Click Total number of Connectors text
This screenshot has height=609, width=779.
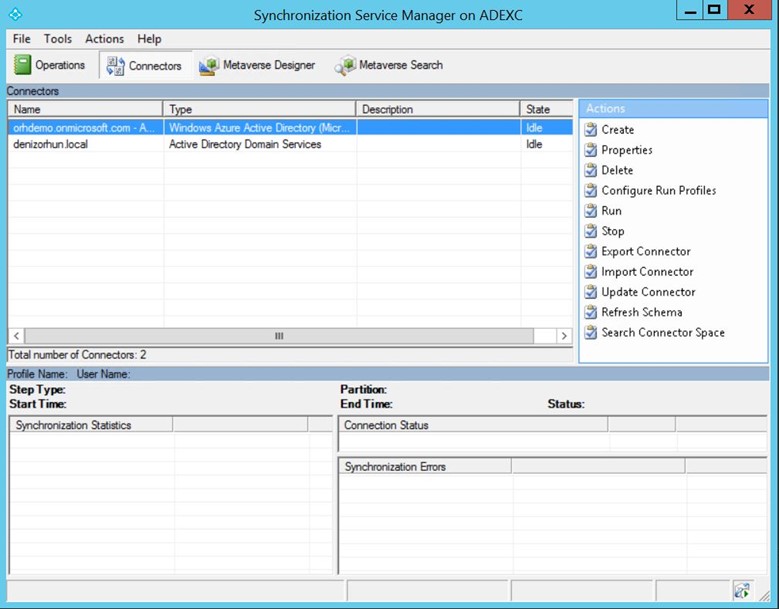(x=77, y=355)
